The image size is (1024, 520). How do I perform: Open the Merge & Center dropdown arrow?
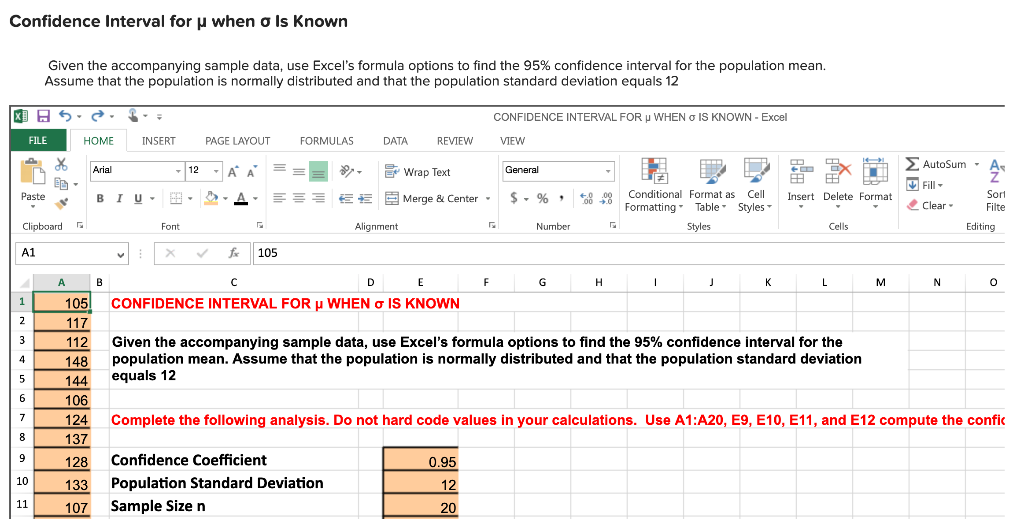click(x=488, y=199)
